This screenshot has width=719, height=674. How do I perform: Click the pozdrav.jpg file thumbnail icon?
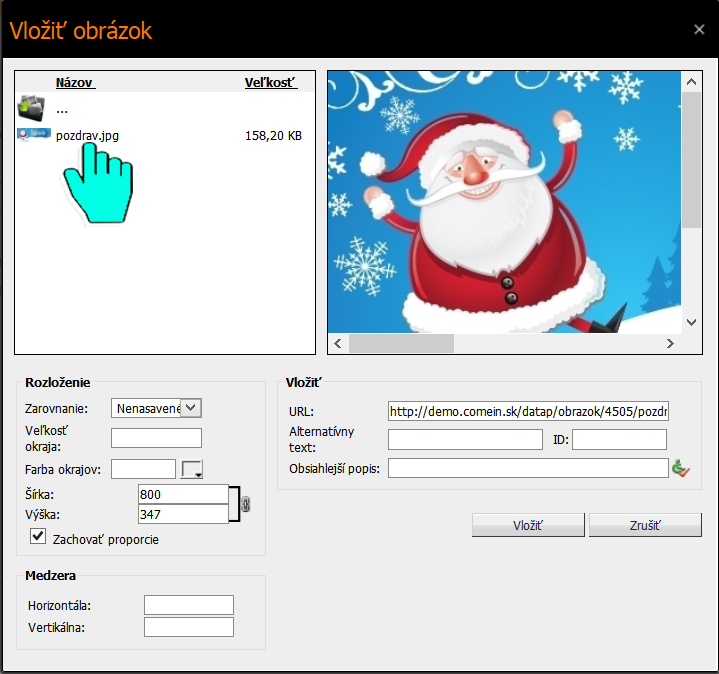click(31, 134)
